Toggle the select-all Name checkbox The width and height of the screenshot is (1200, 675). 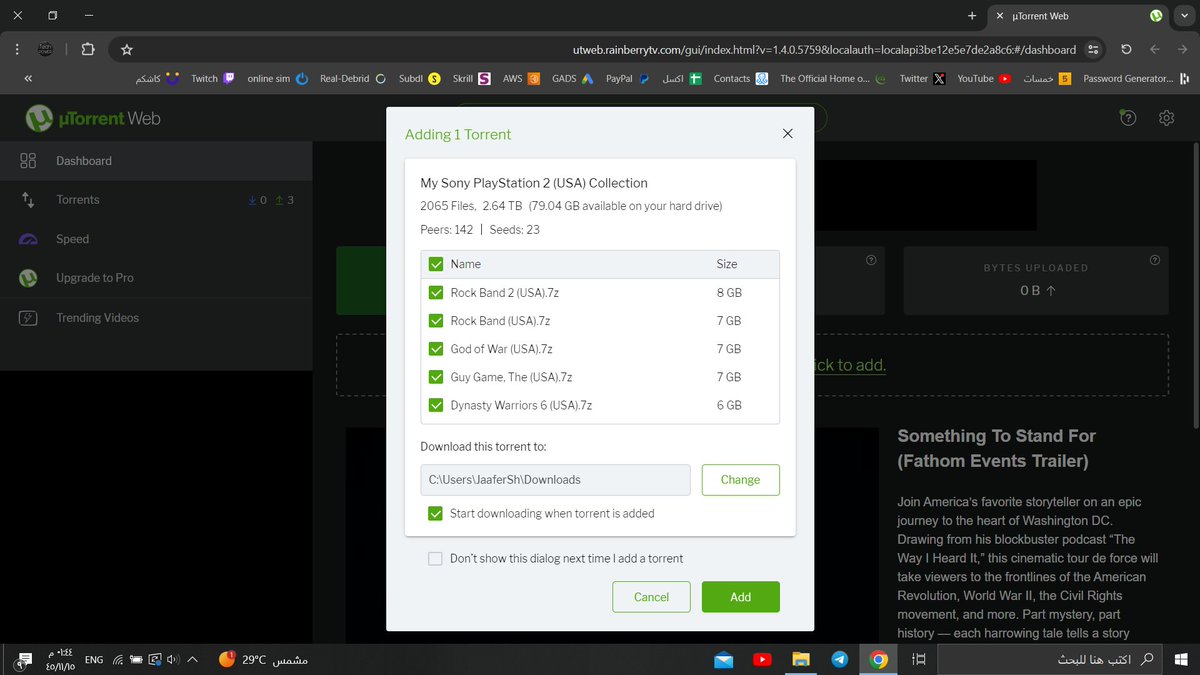pos(436,264)
